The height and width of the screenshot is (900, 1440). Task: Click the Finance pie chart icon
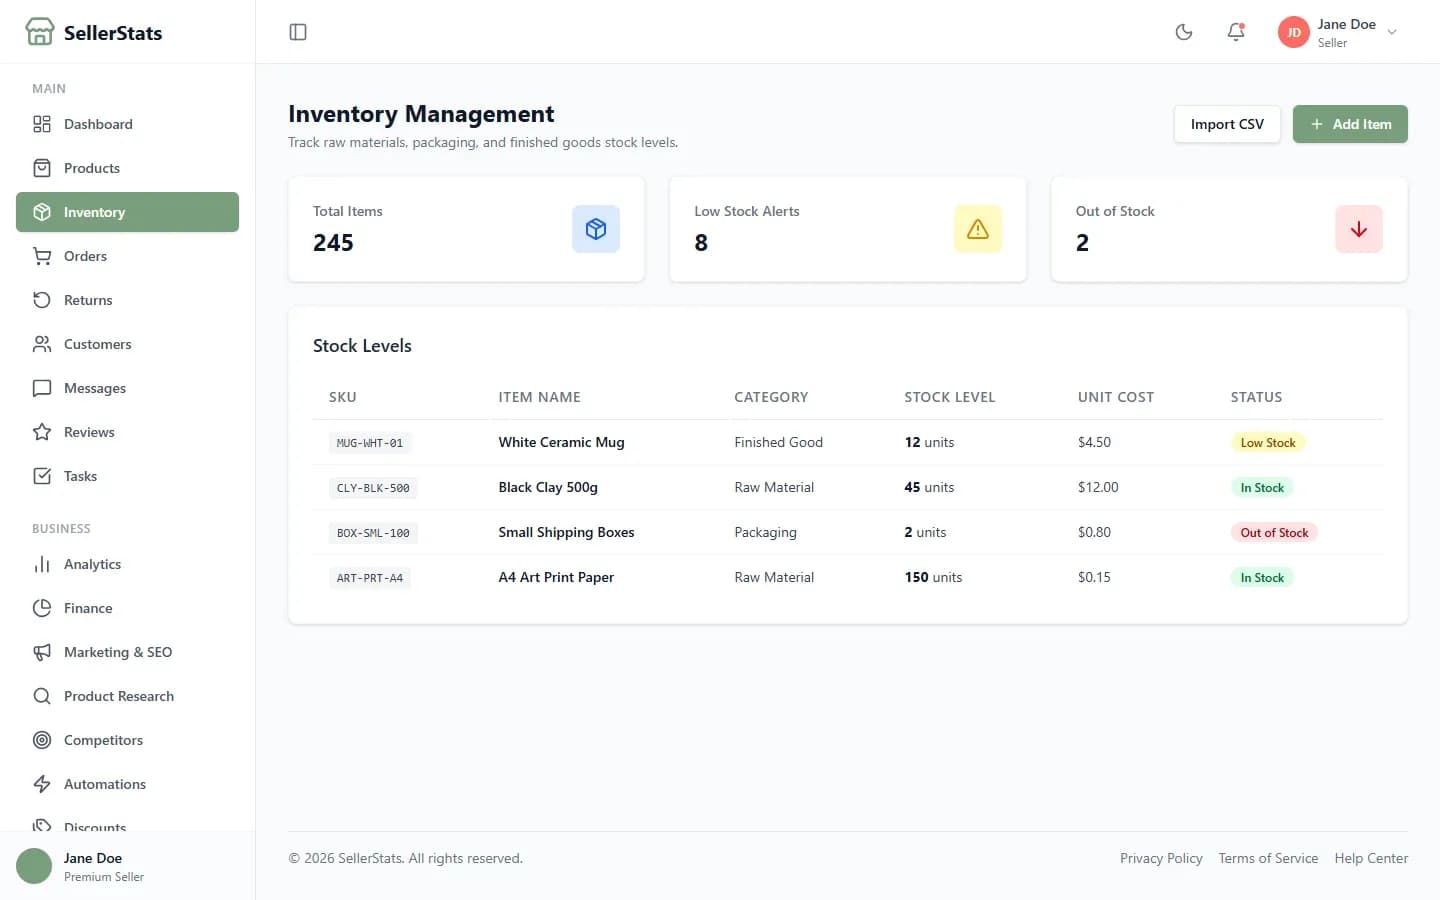42,608
